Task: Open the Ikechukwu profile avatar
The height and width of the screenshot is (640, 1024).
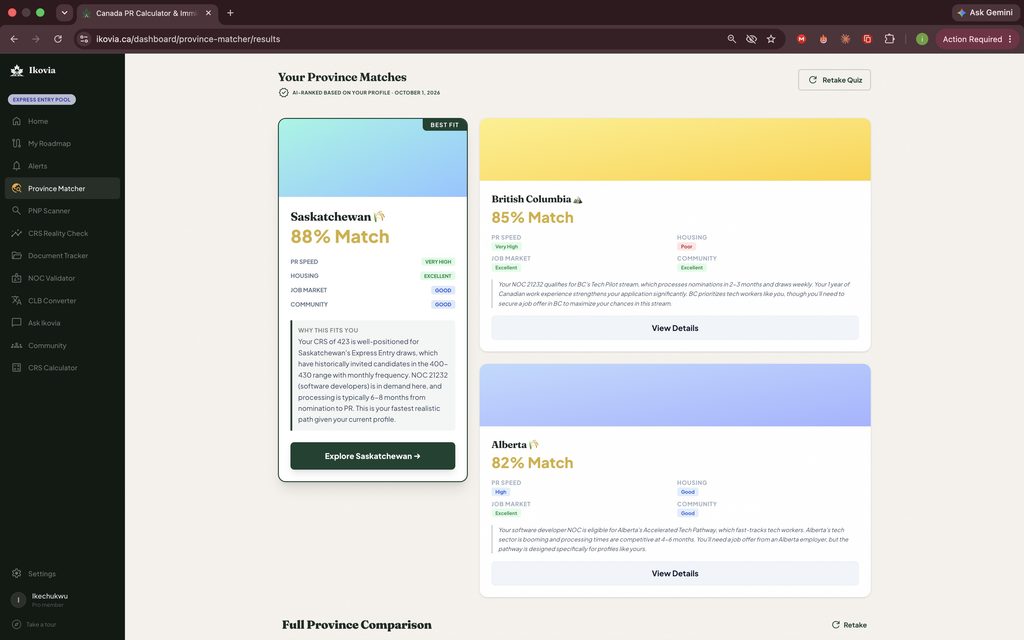Action: 18,600
